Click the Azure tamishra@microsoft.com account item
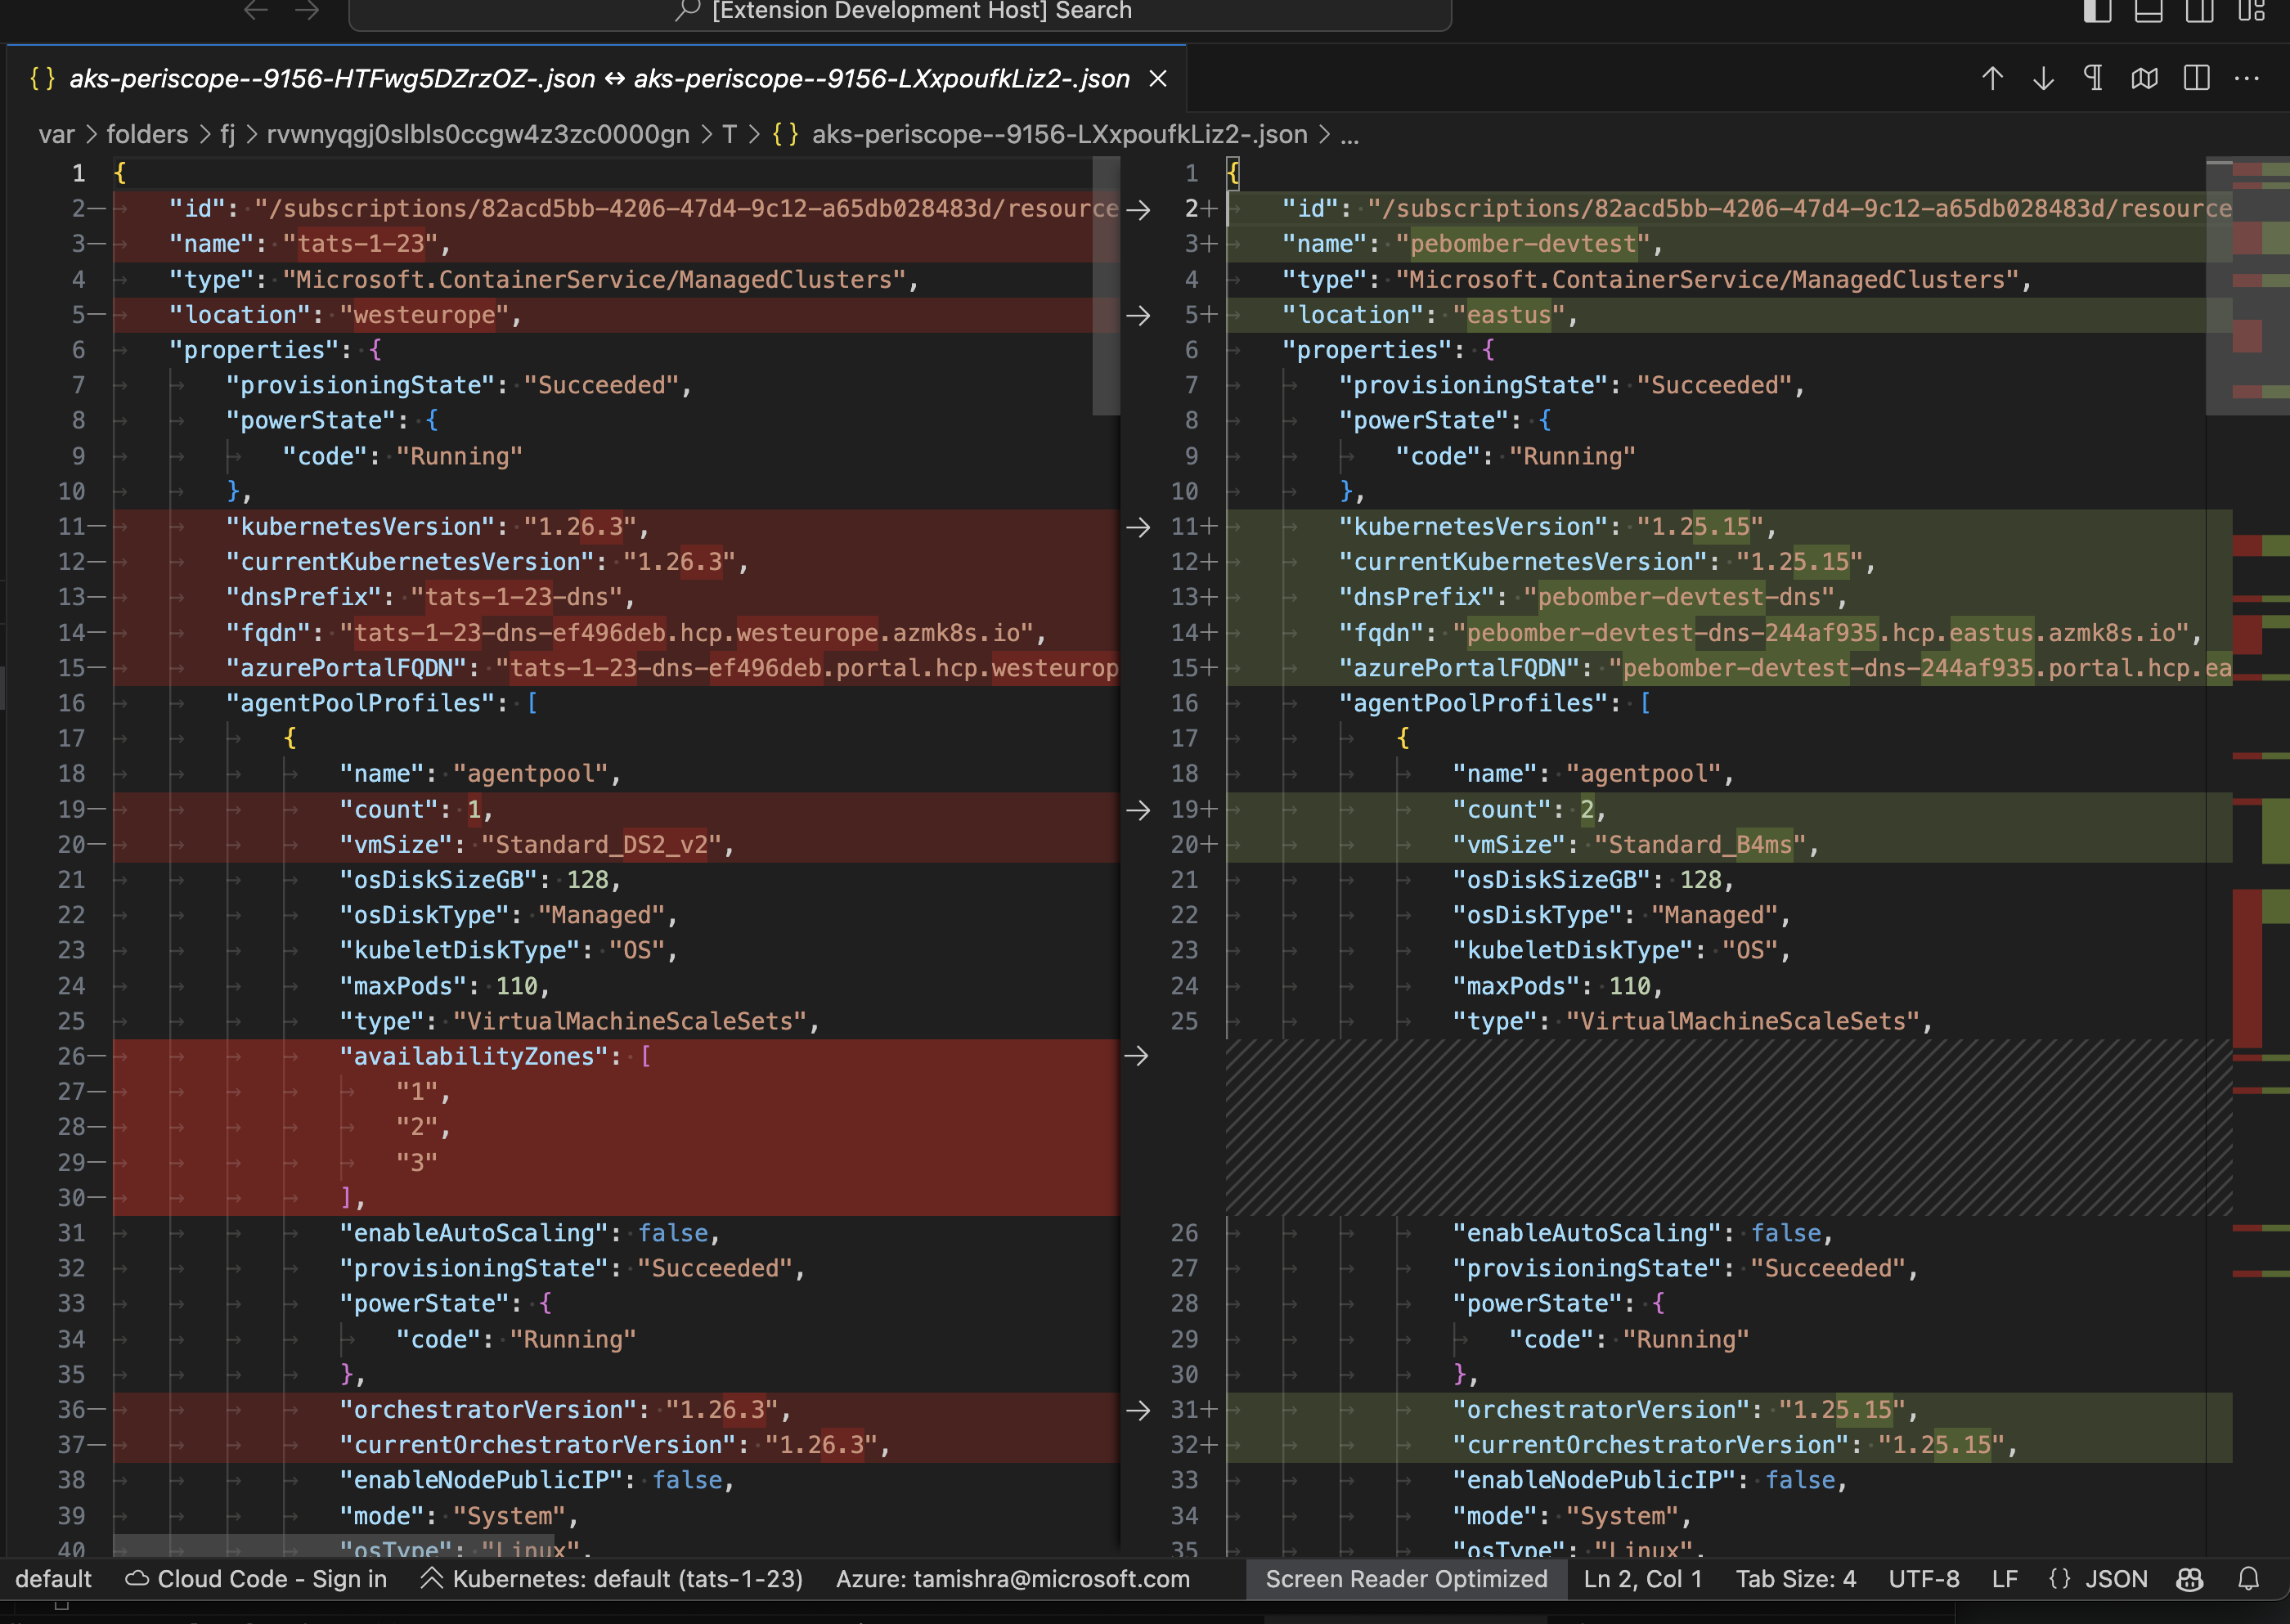 (x=1012, y=1579)
